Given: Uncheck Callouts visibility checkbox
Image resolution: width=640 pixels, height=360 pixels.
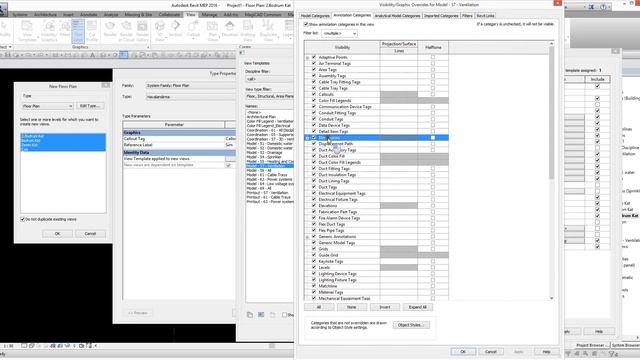Looking at the screenshot, I should click(x=314, y=94).
